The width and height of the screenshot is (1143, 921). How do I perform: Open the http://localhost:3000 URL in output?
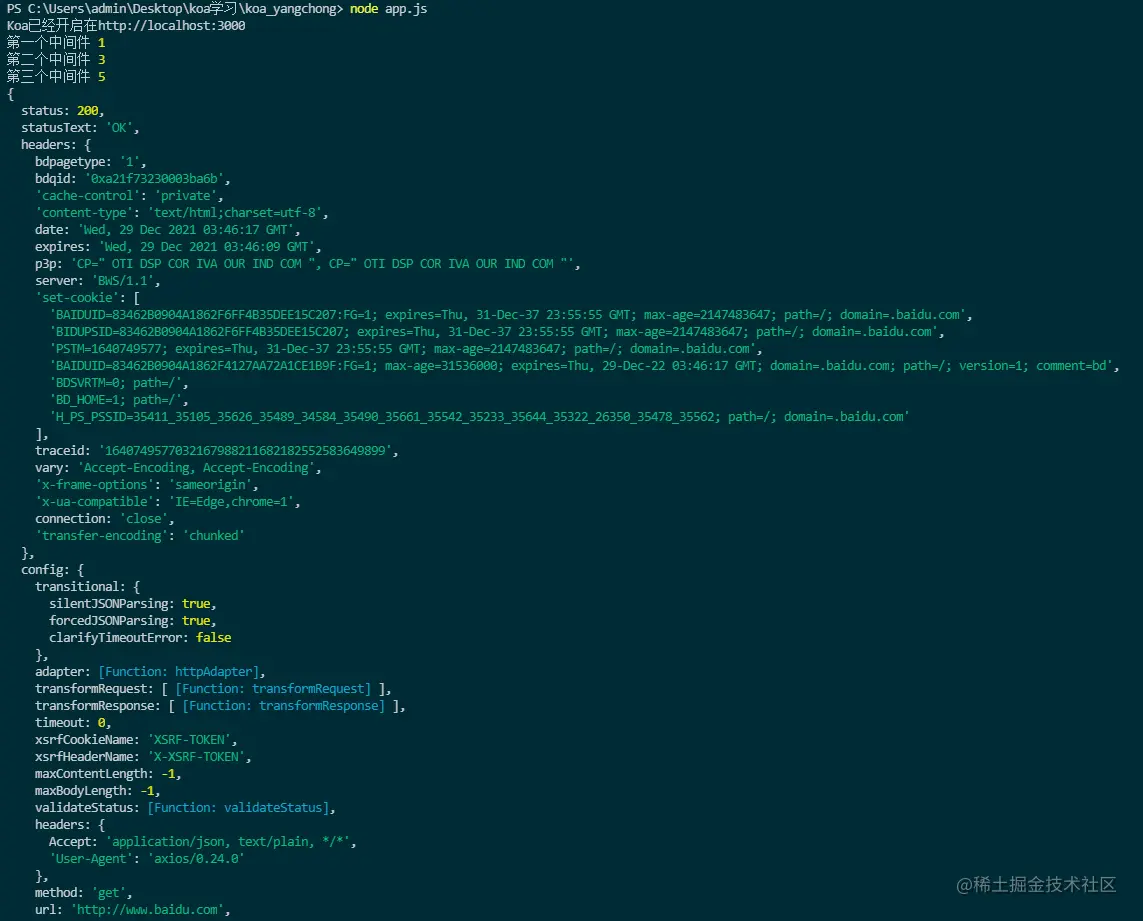(x=171, y=26)
